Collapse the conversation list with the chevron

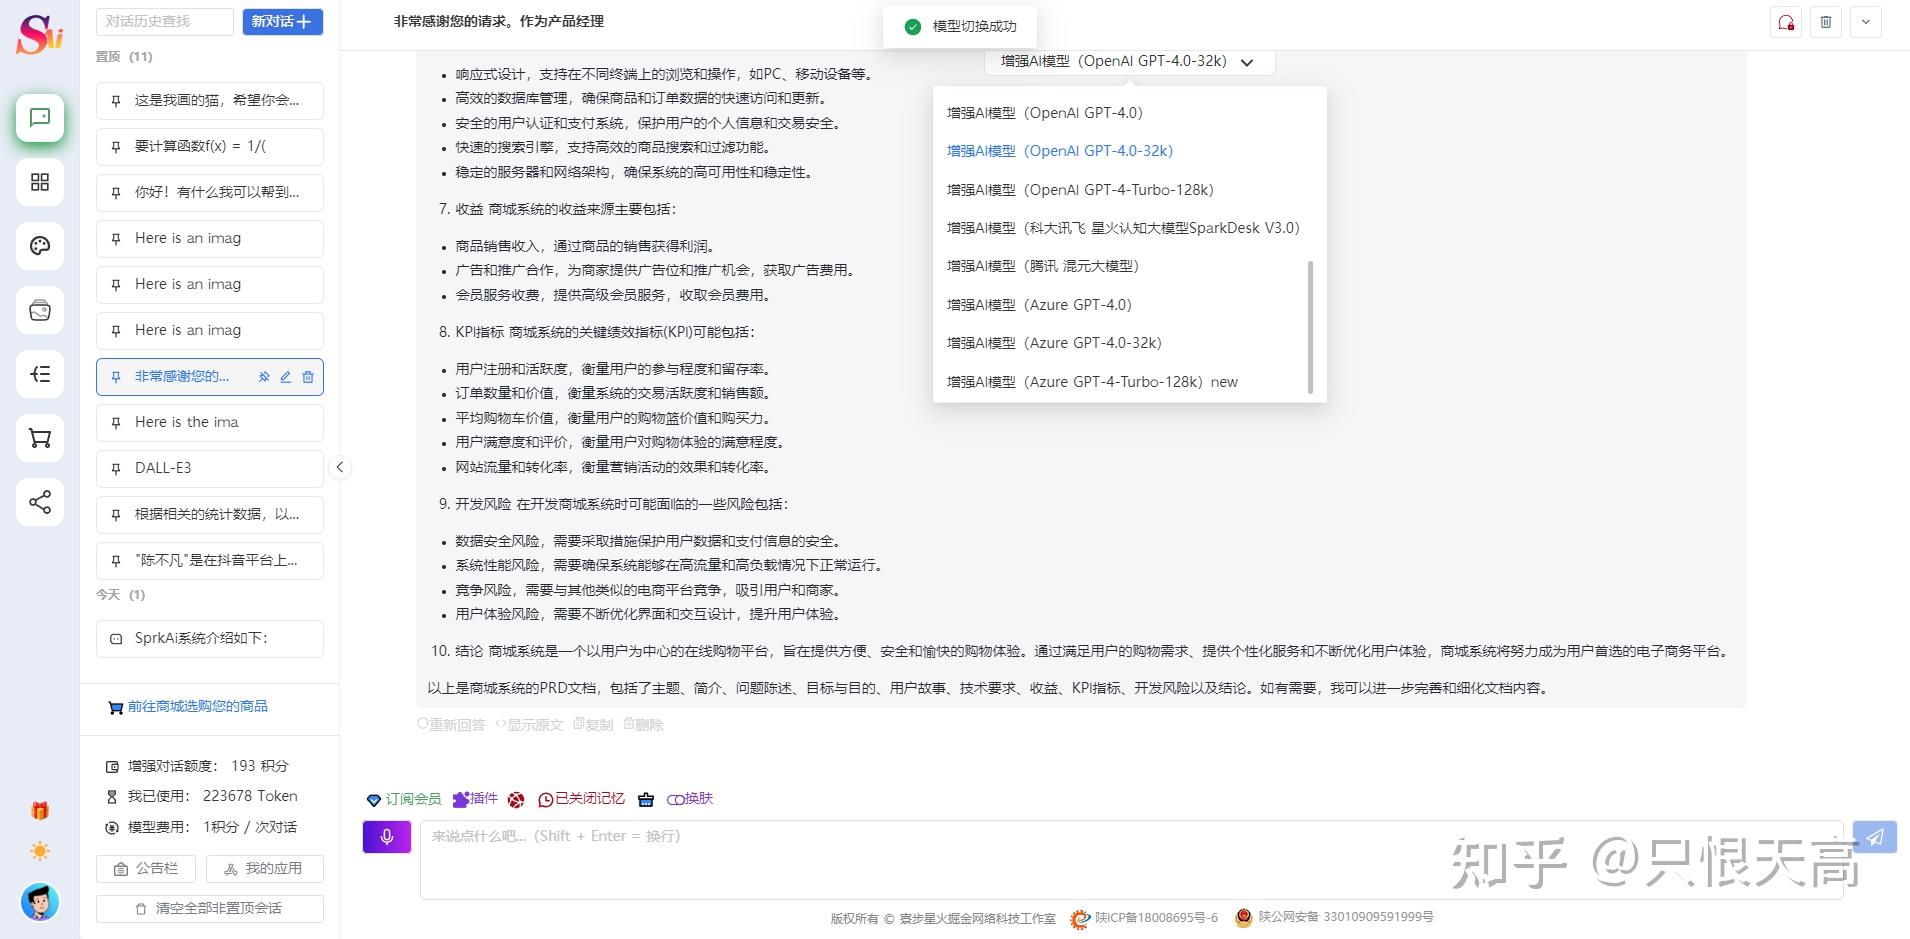coord(340,466)
